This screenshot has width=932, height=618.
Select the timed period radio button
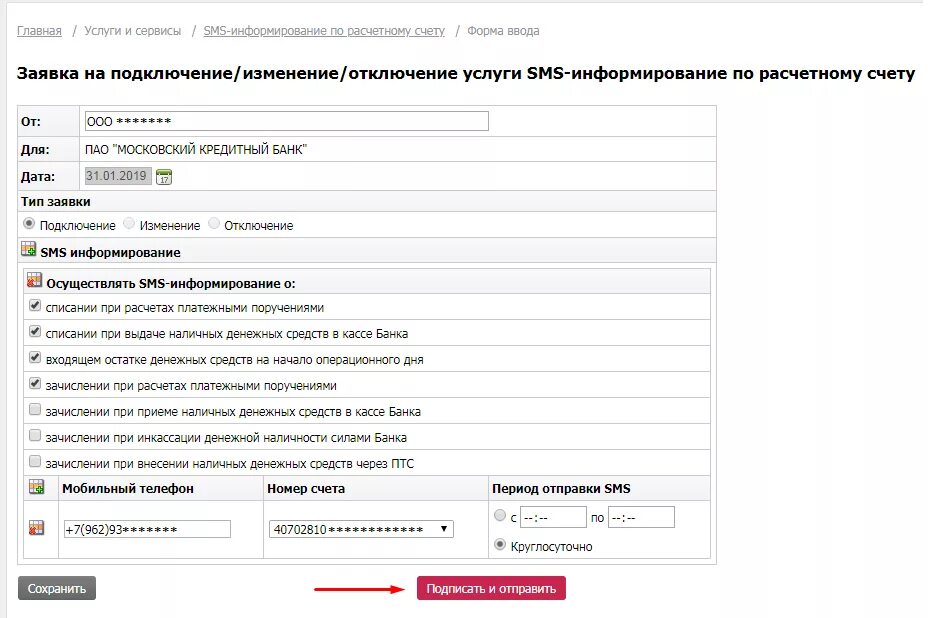pyautogui.click(x=500, y=515)
